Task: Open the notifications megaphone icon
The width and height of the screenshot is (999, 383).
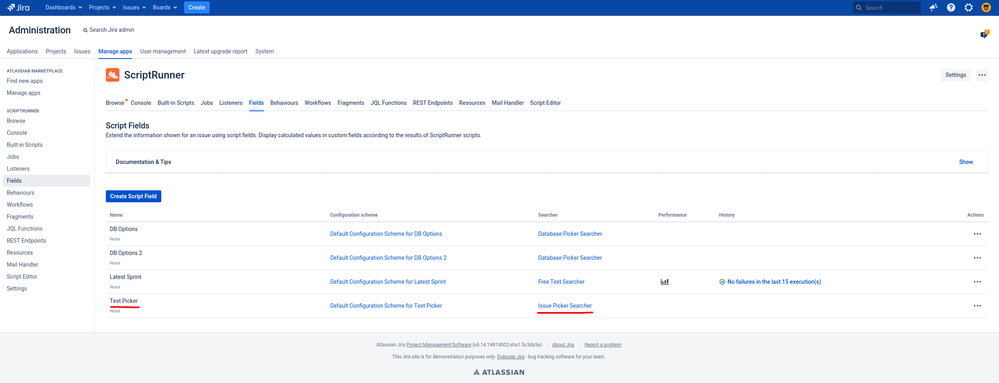Action: tap(933, 8)
